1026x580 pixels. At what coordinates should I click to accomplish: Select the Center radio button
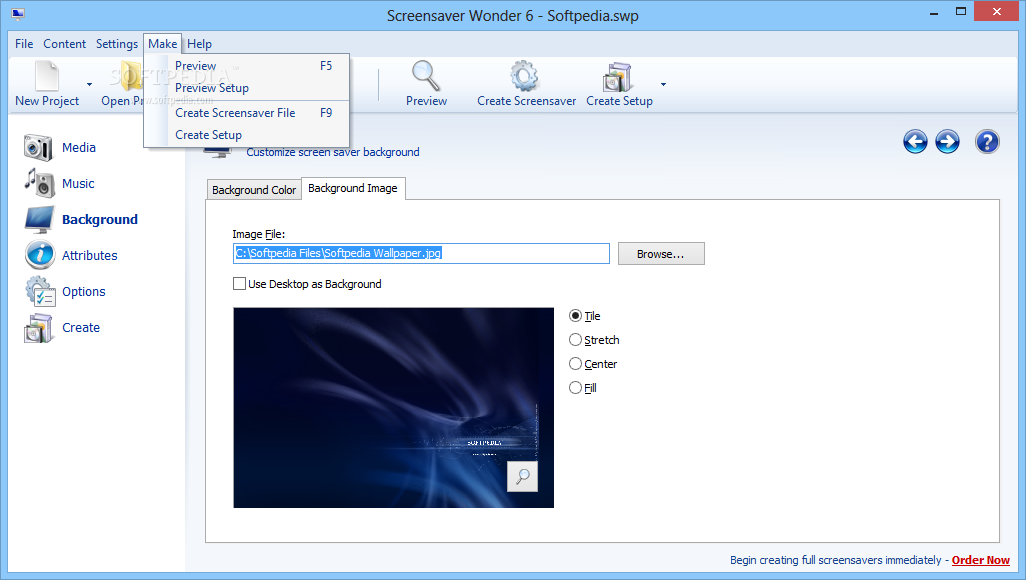pos(575,363)
